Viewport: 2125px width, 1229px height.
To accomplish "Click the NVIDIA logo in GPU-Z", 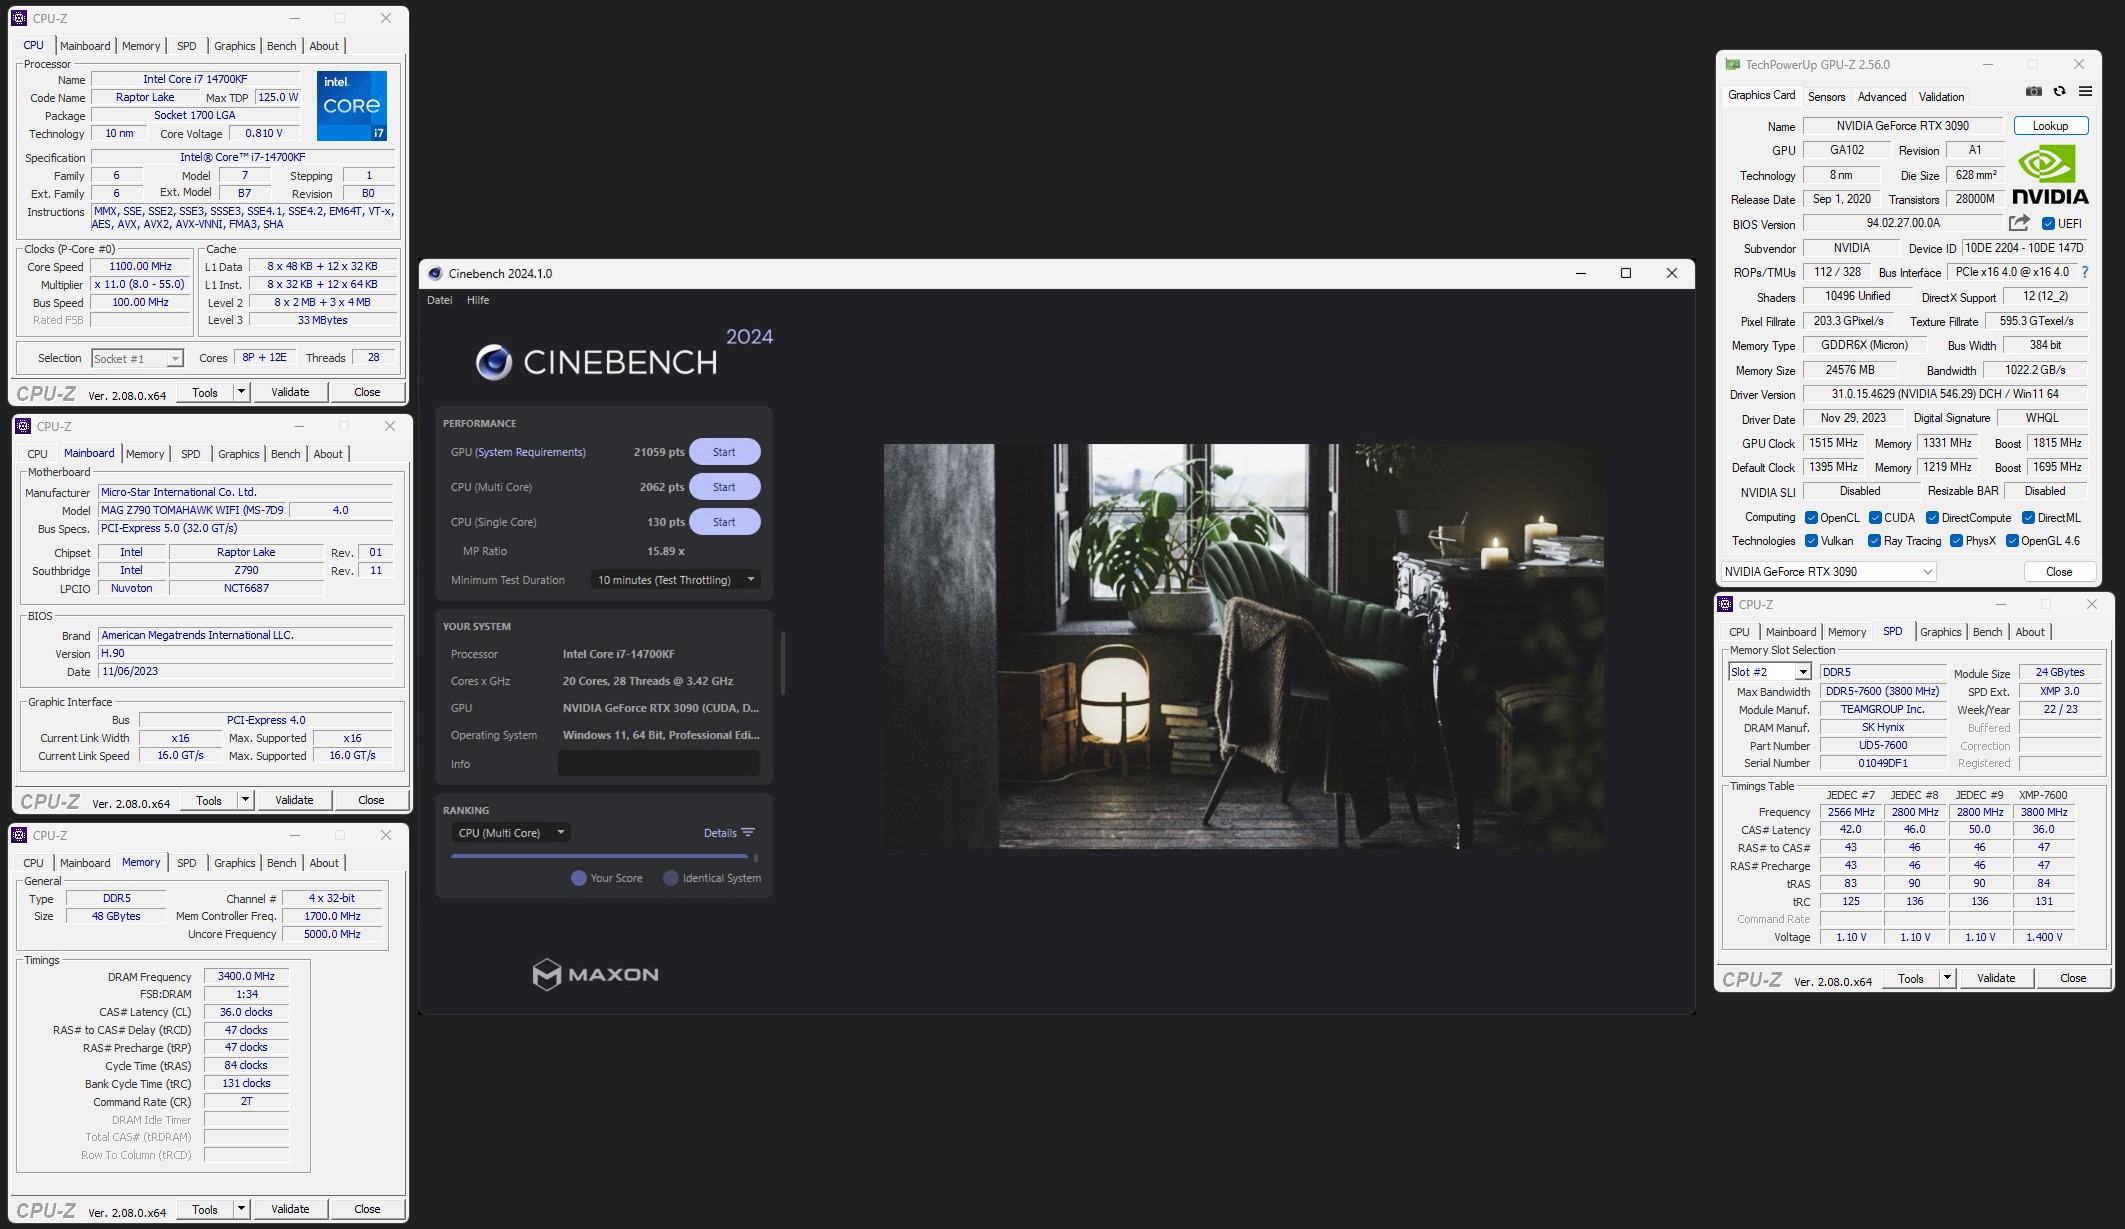I will coord(2050,175).
